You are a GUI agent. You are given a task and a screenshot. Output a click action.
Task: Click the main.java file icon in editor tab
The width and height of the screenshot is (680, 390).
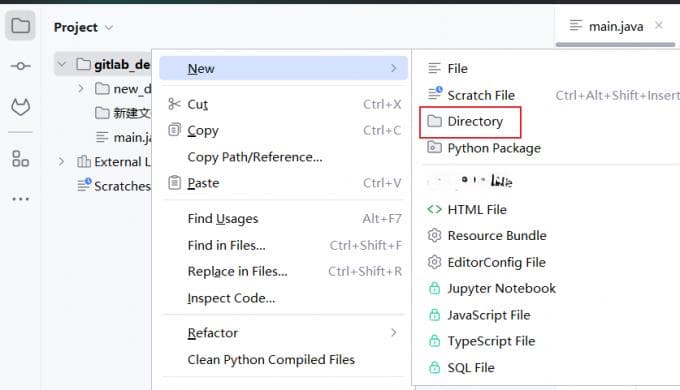[575, 26]
